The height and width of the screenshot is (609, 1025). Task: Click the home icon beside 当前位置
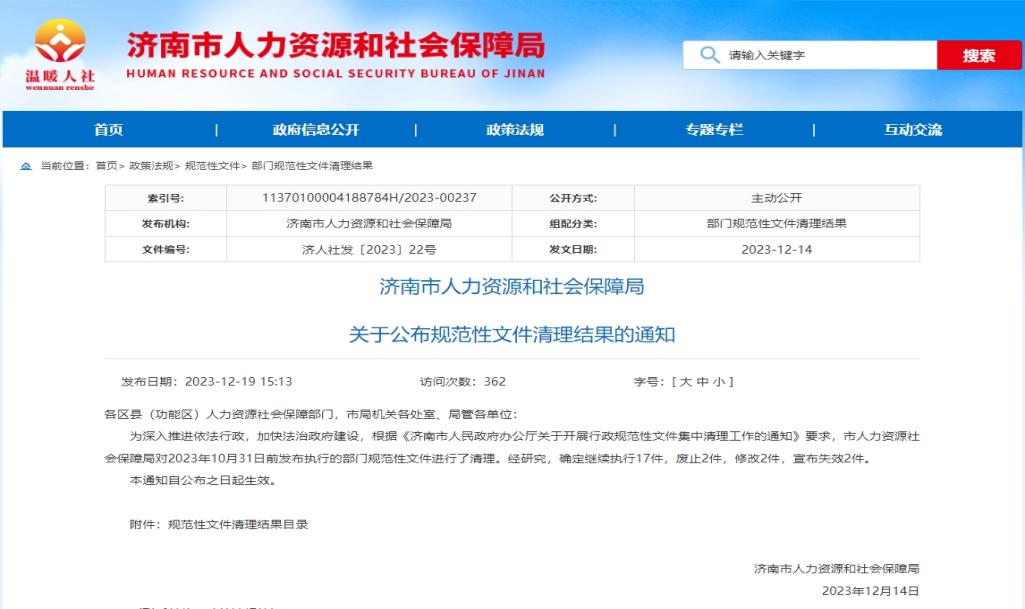point(26,166)
